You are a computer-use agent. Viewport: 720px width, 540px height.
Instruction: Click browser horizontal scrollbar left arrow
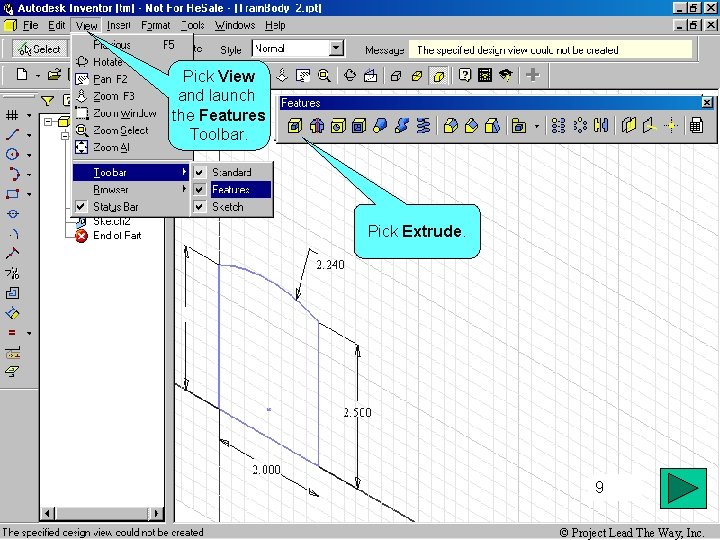(x=48, y=513)
